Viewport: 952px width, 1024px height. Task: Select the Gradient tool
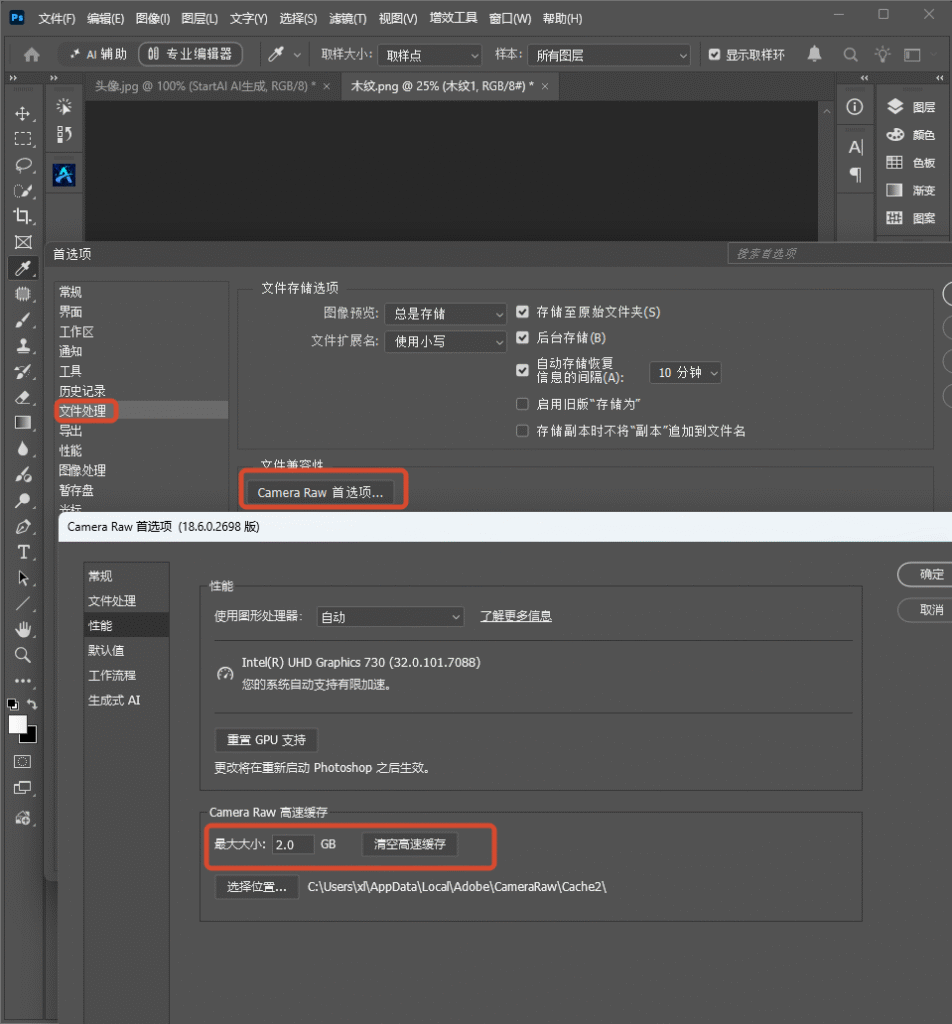[x=23, y=423]
